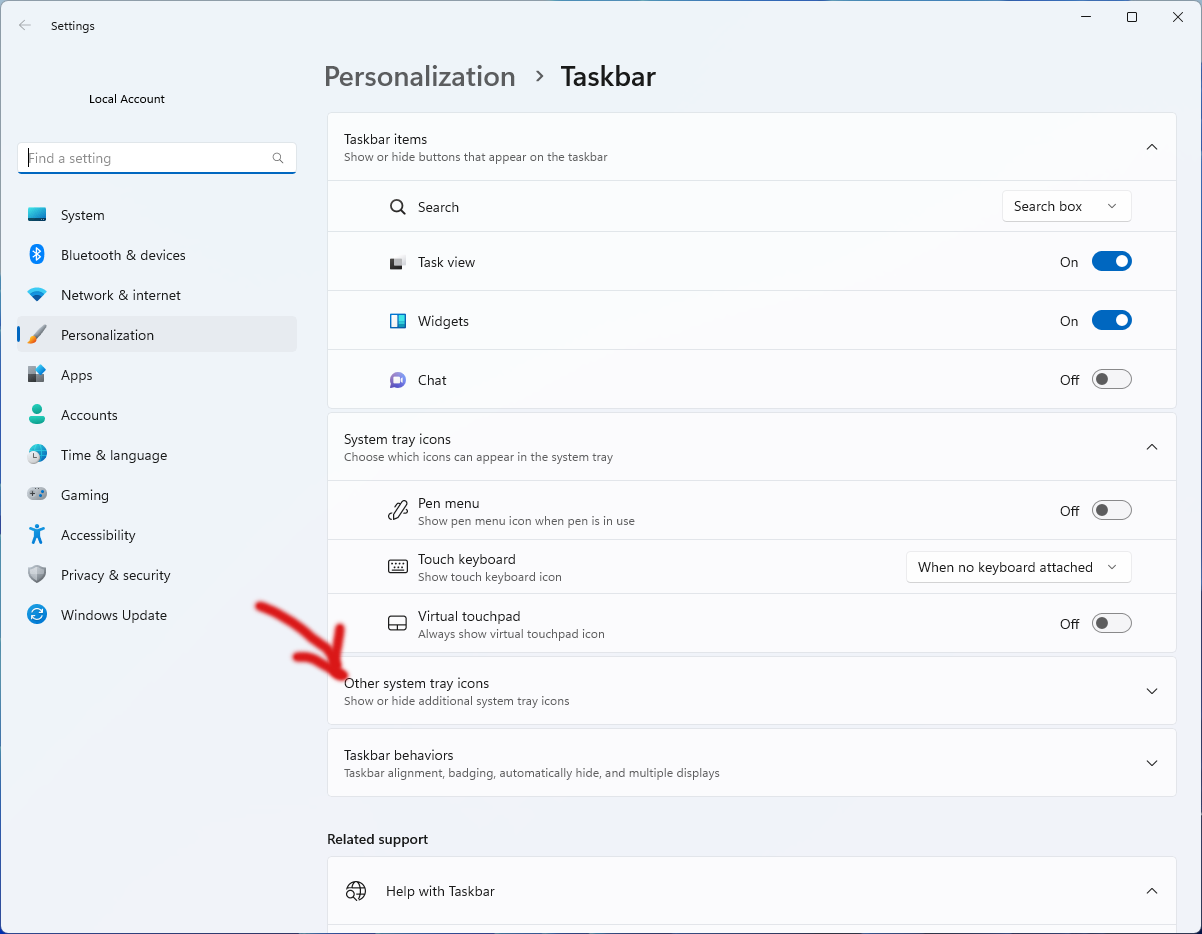The image size is (1202, 934).
Task: Select Apps in the sidebar
Action: [x=157, y=375]
